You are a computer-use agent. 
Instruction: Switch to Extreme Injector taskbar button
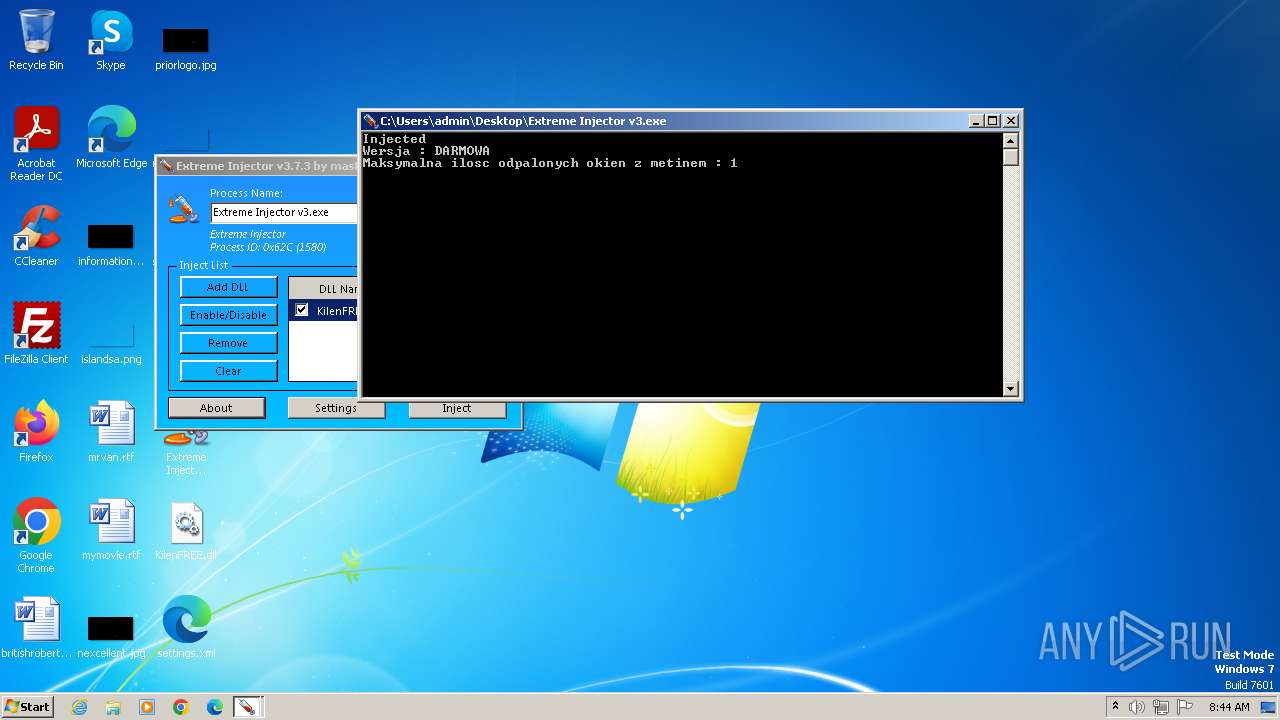pos(246,707)
